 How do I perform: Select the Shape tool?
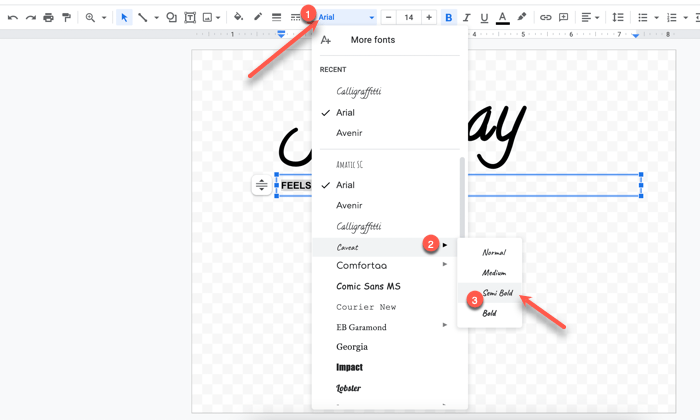(x=171, y=17)
